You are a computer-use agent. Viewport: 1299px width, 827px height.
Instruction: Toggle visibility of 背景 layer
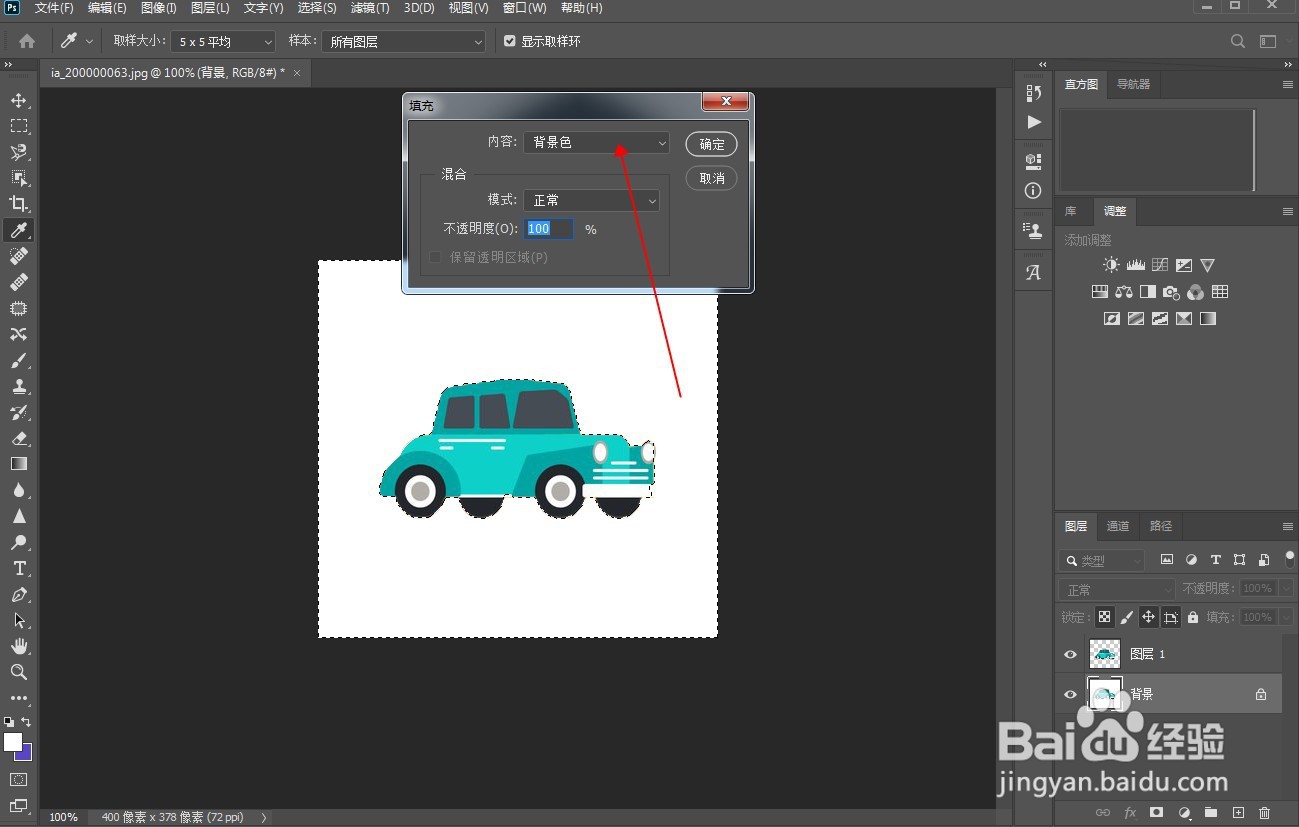[1071, 694]
